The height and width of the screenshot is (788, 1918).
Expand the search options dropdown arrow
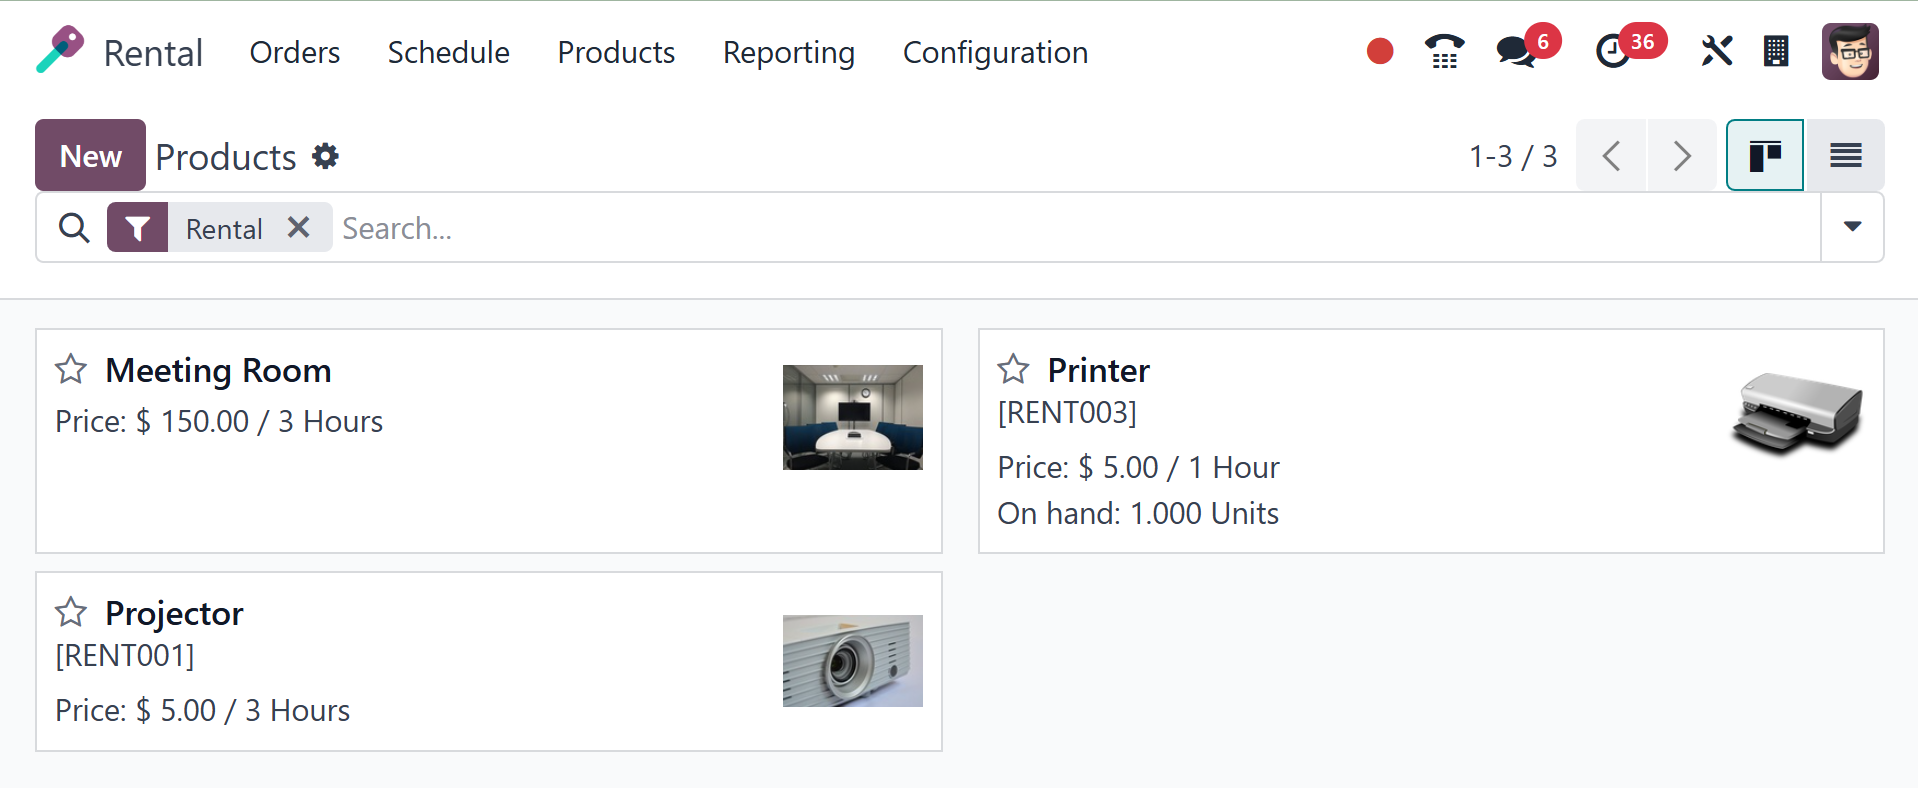click(x=1852, y=227)
